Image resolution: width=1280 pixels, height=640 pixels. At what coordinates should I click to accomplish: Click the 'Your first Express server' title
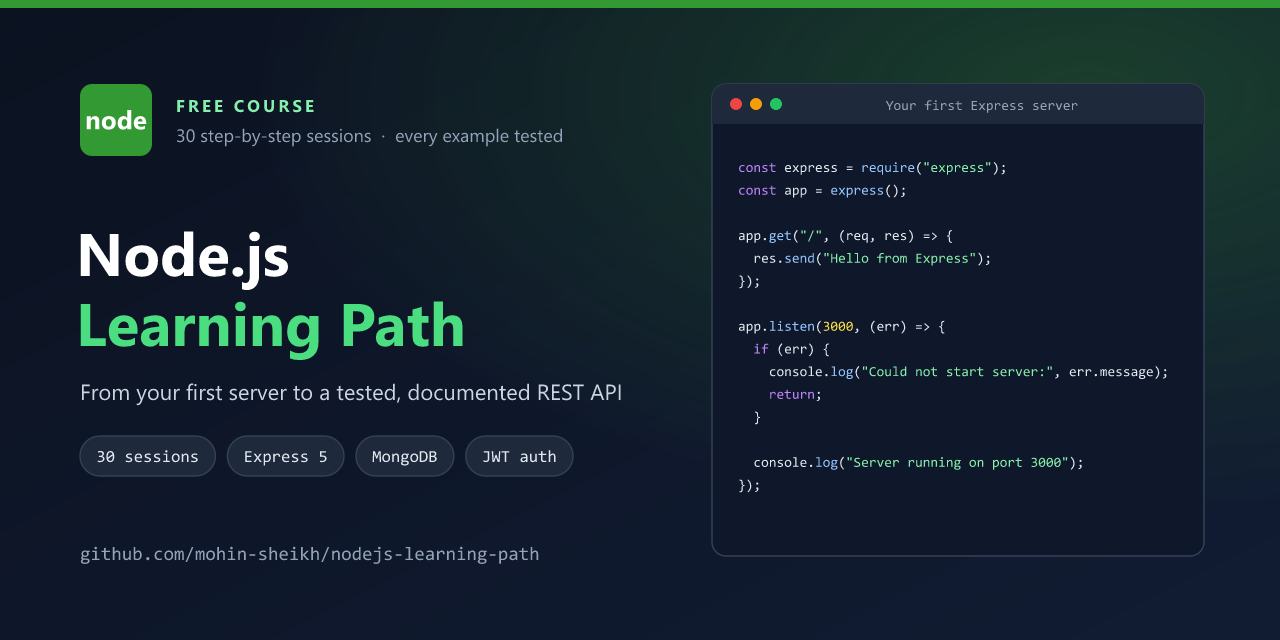pyautogui.click(x=982, y=105)
